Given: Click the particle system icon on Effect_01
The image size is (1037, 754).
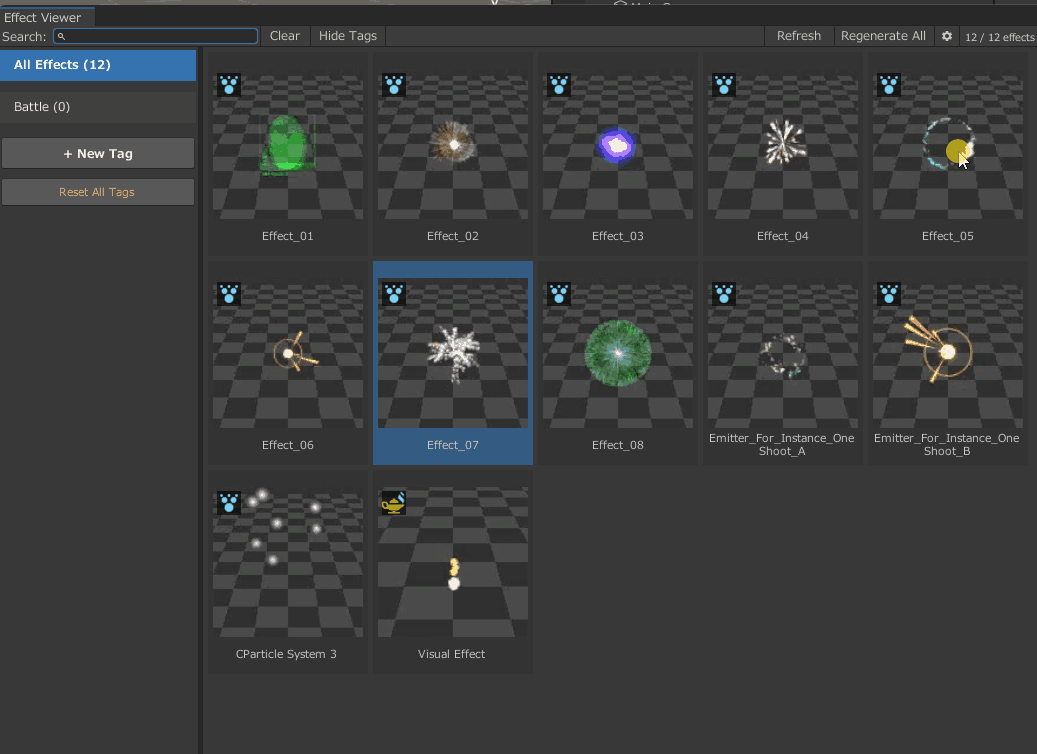Looking at the screenshot, I should (229, 85).
